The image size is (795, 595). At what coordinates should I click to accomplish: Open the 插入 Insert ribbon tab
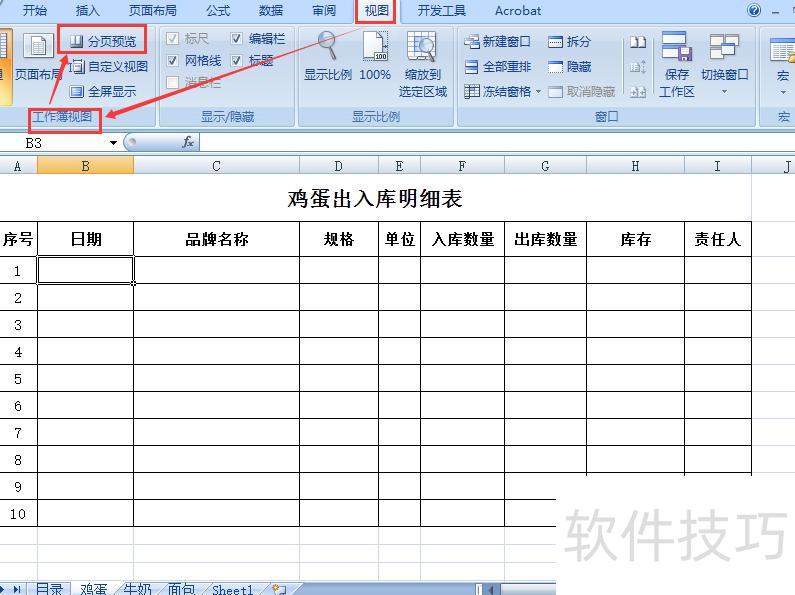[88, 11]
